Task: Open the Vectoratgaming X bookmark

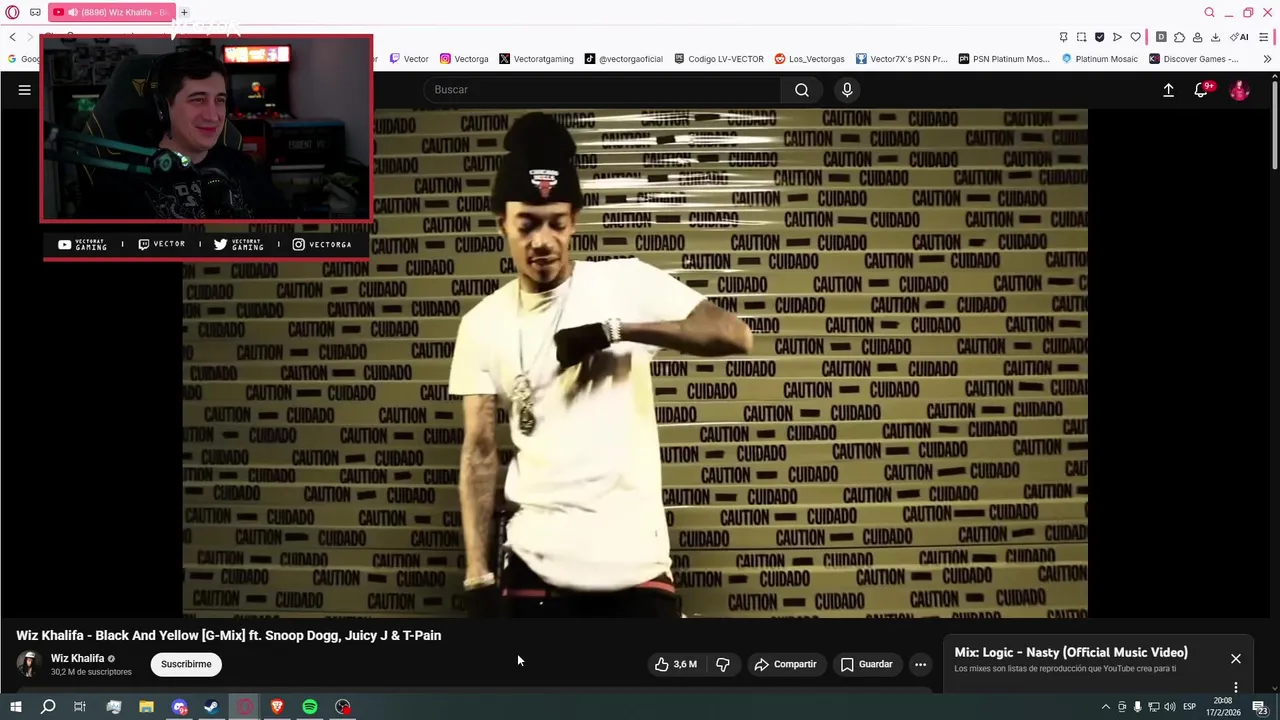Action: click(x=536, y=59)
